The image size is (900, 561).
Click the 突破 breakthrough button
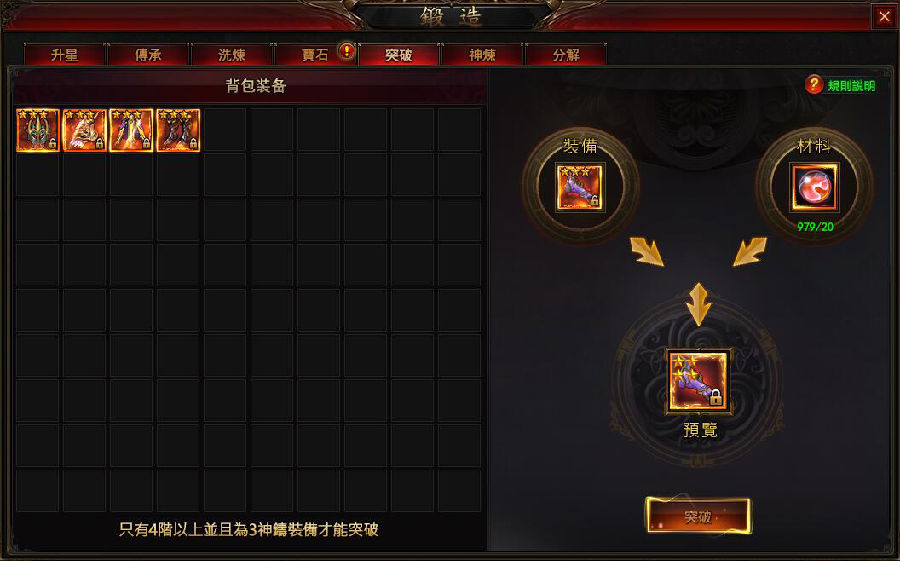tap(698, 516)
